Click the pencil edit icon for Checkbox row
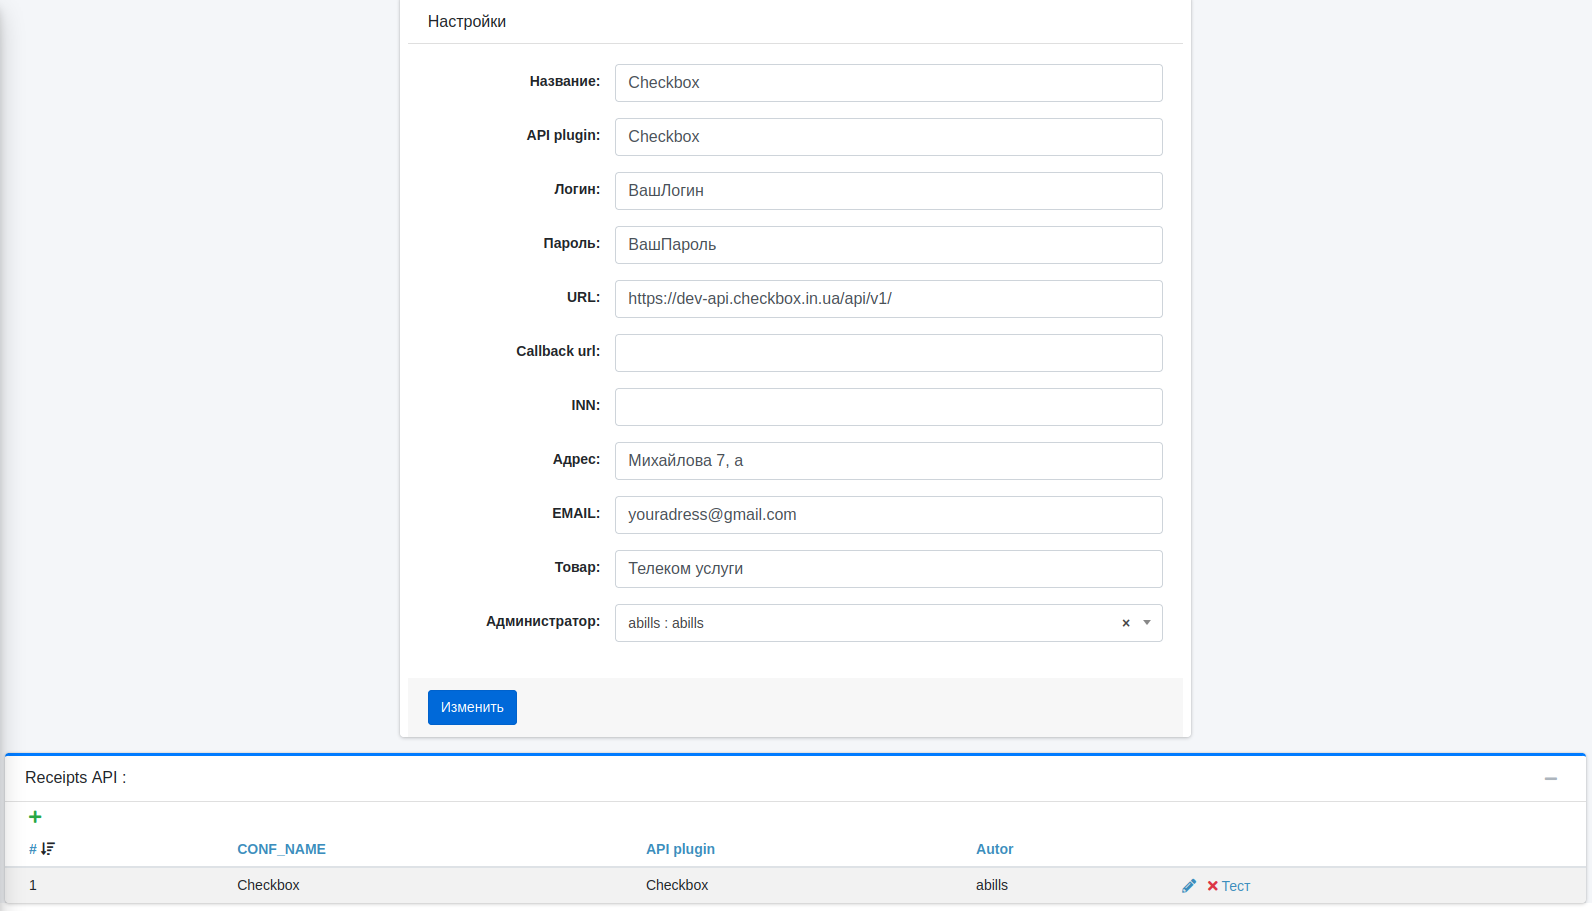This screenshot has height=911, width=1592. click(x=1189, y=886)
